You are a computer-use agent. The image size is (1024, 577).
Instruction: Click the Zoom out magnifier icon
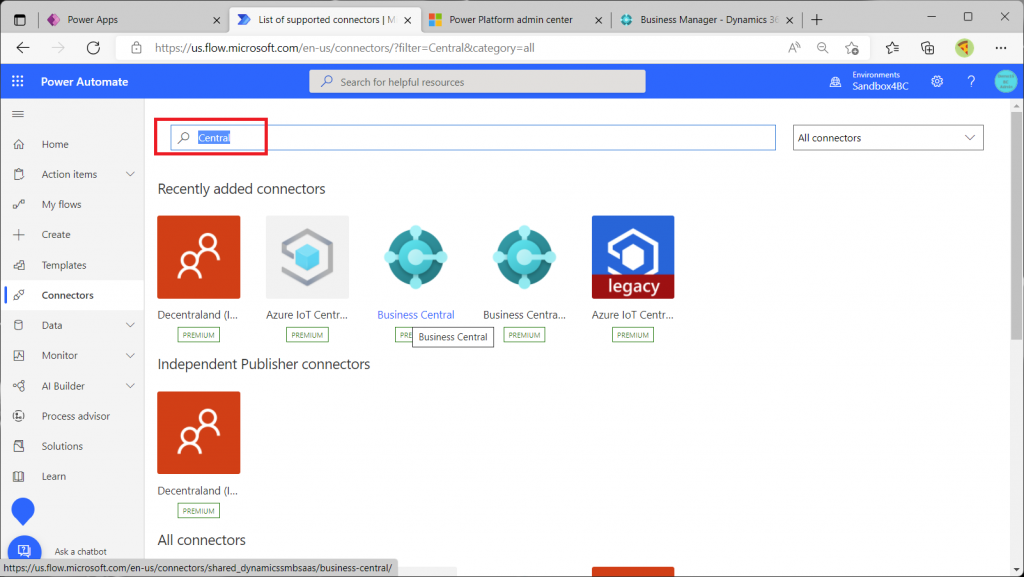tap(822, 48)
